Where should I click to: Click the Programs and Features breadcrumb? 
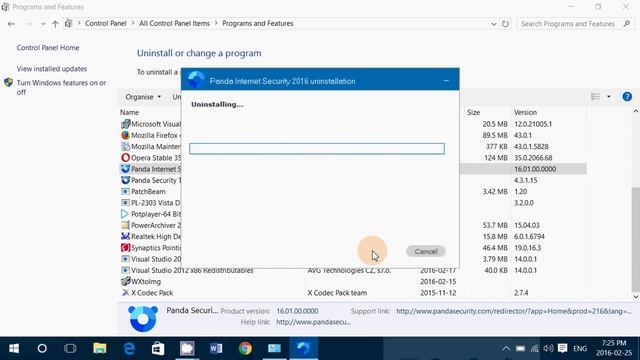pos(258,24)
